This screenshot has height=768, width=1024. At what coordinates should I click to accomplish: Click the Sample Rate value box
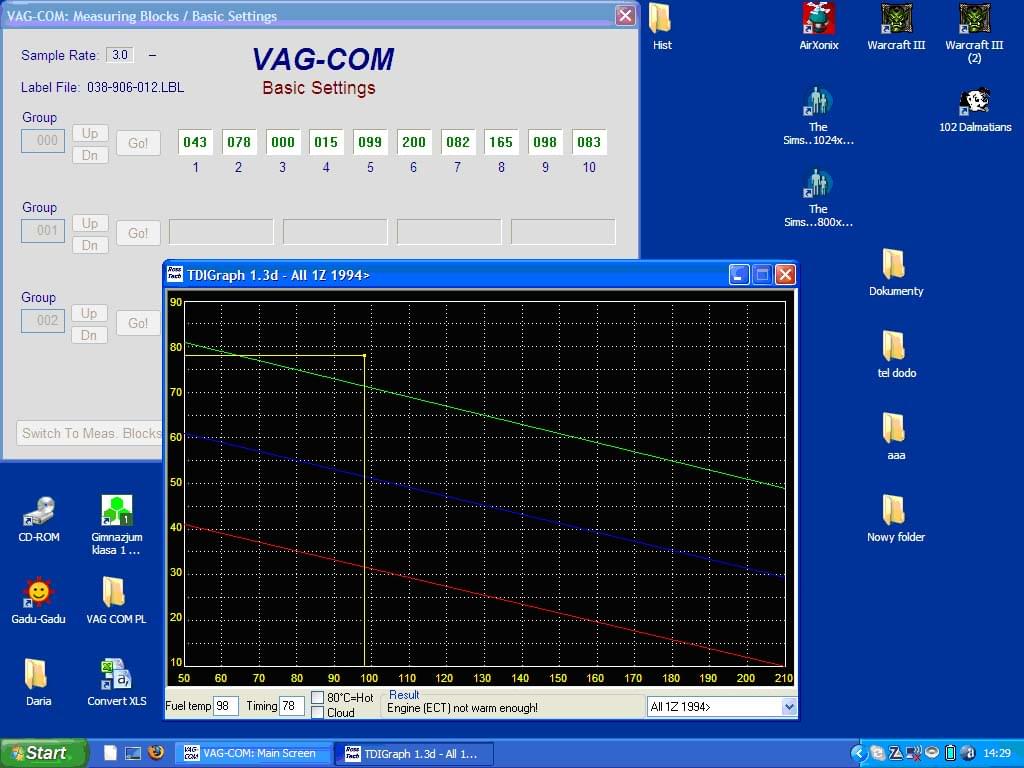[x=120, y=55]
